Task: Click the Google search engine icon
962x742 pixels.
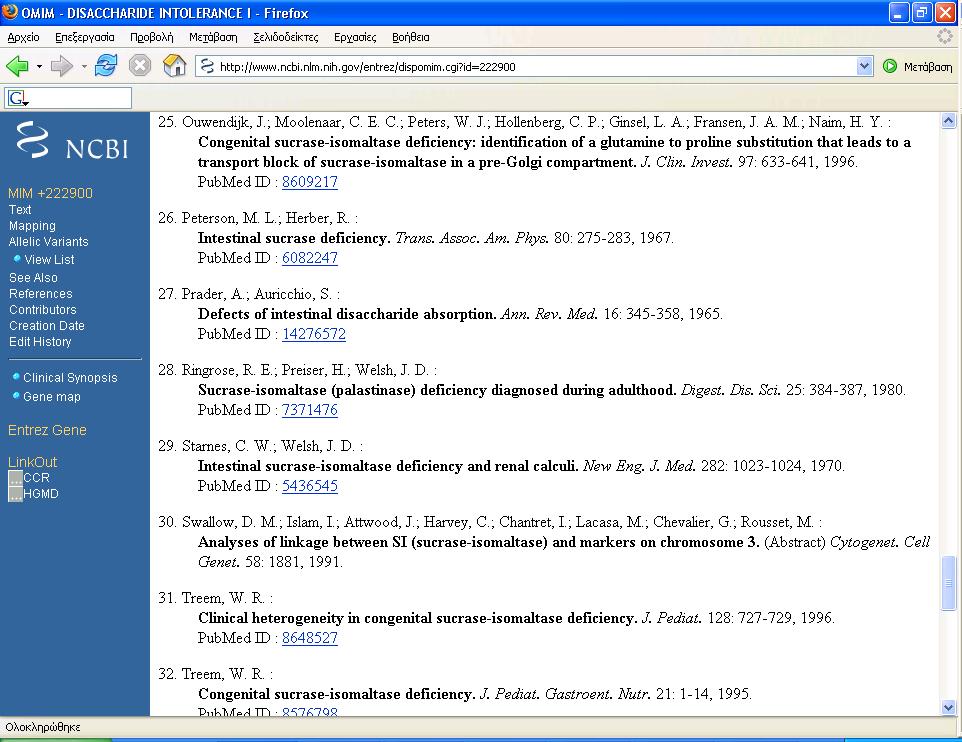Action: (18, 98)
